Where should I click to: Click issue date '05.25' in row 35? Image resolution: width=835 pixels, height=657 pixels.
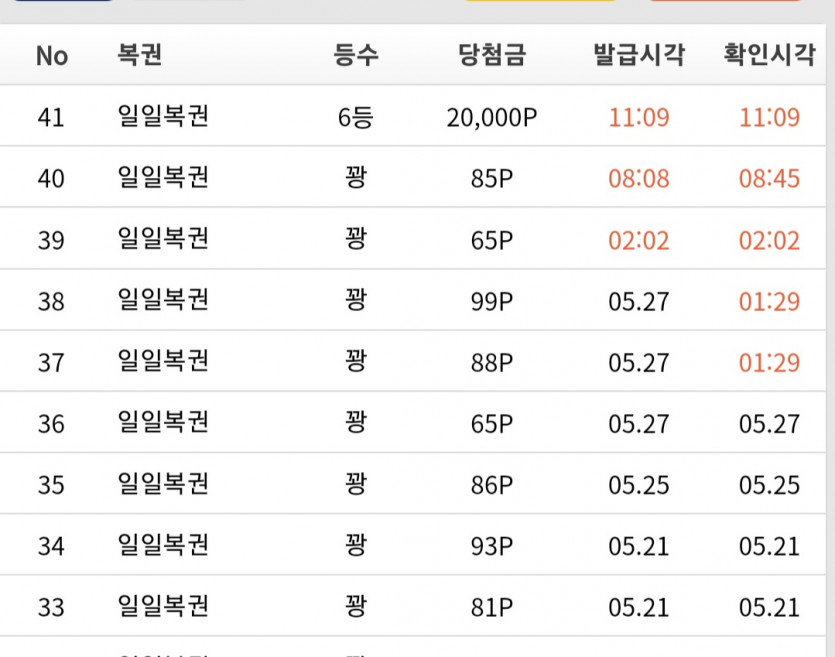coord(639,485)
